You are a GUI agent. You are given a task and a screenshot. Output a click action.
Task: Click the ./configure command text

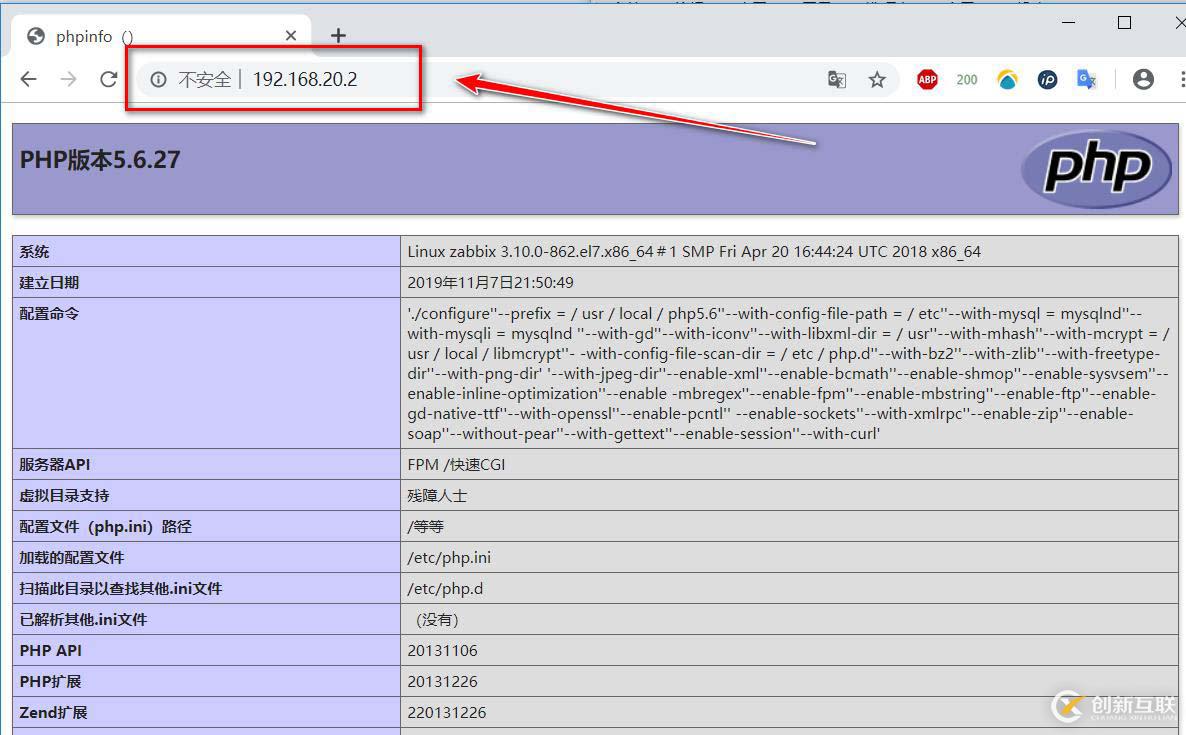788,374
